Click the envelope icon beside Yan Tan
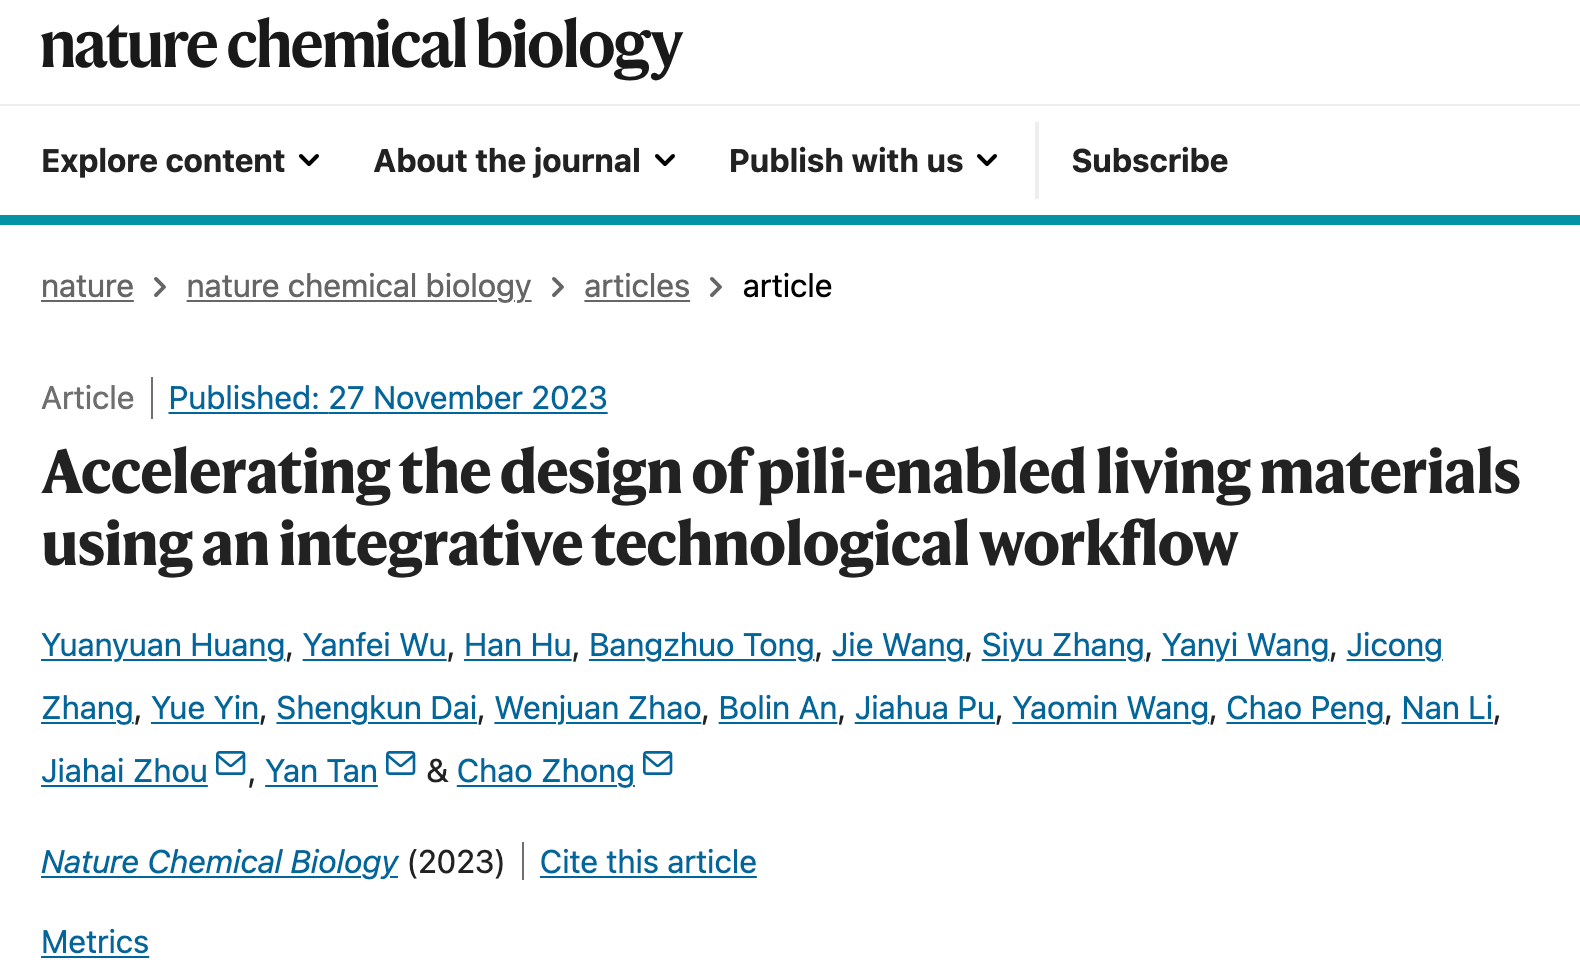The height and width of the screenshot is (974, 1580). tap(401, 764)
